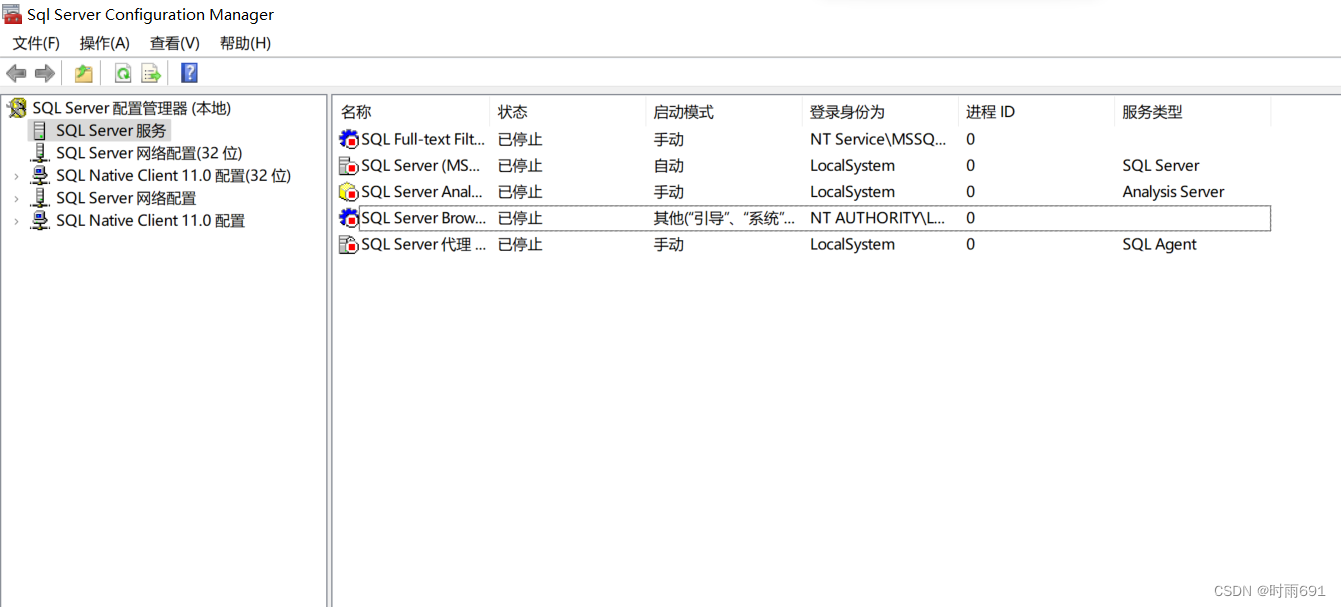Click the SQL Native Client 11.0 配置(32 位) icon
Viewport: 1341px width, 607px height.
pyautogui.click(x=40, y=175)
